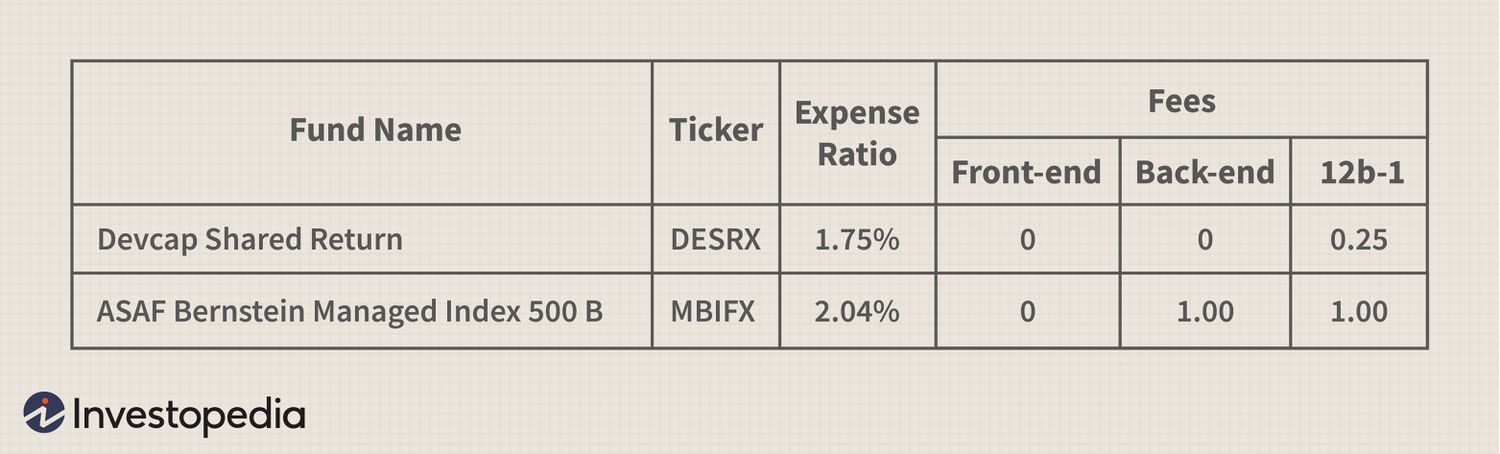Click the DESRX ticker cell
1500x454 pixels.
point(716,240)
